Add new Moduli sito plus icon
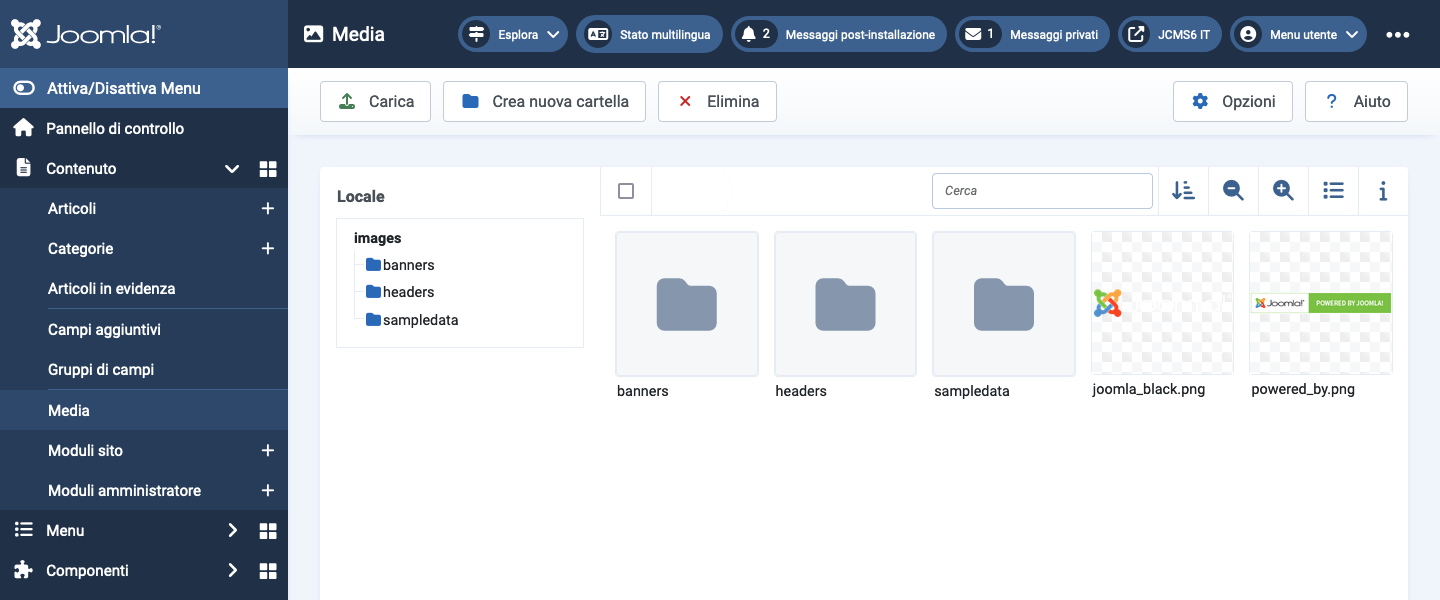 (267, 451)
